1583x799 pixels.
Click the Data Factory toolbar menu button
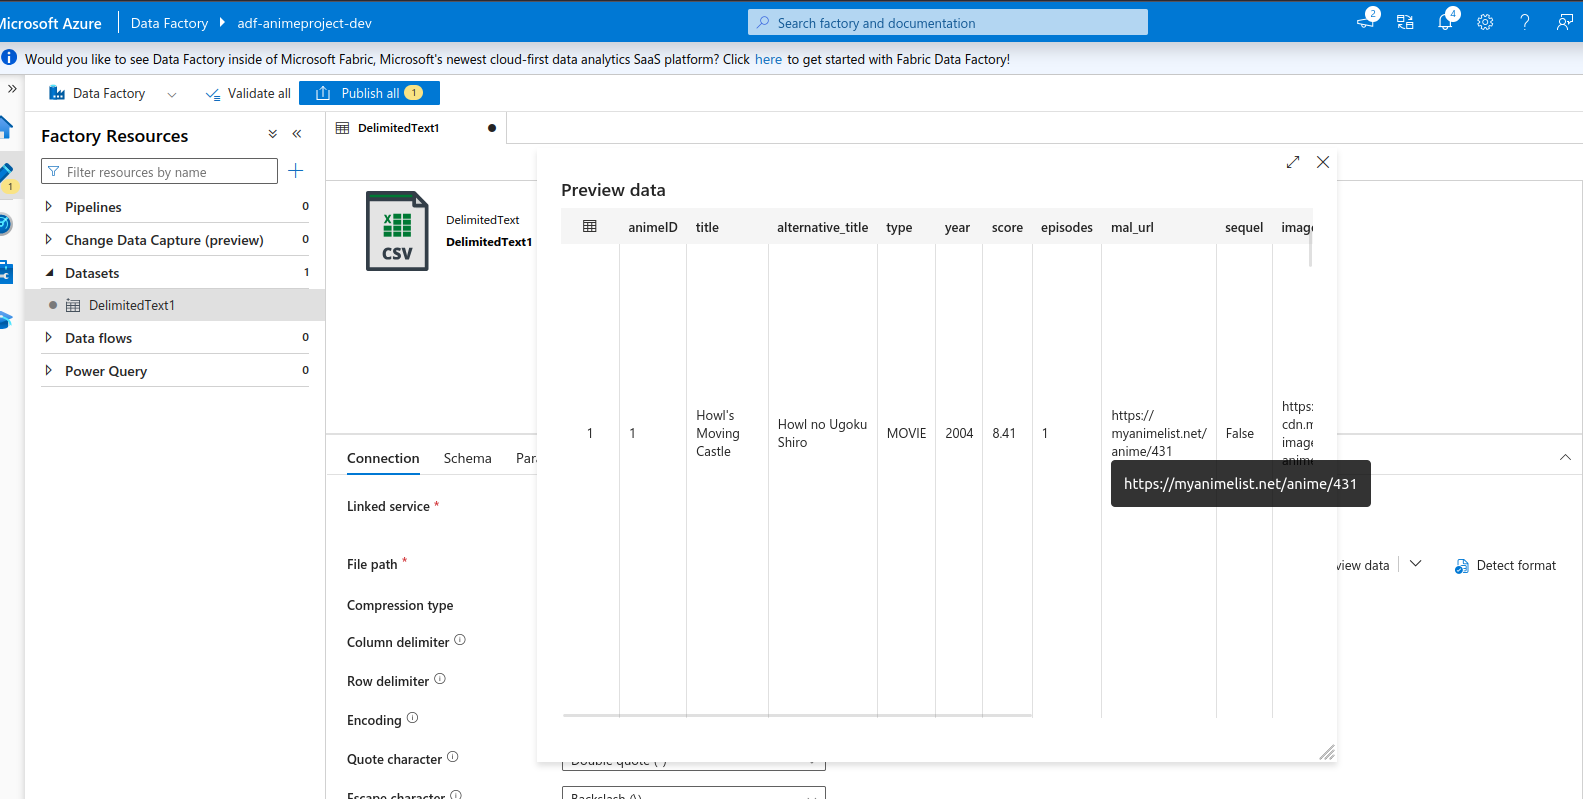pyautogui.click(x=112, y=93)
